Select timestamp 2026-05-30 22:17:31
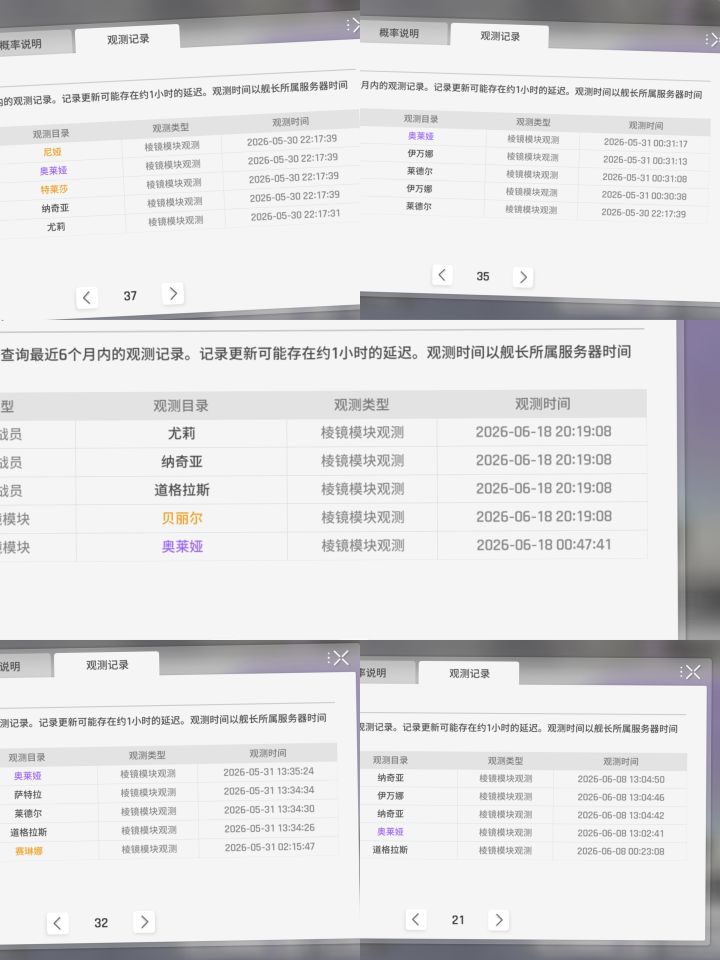720x960 pixels. 295,215
